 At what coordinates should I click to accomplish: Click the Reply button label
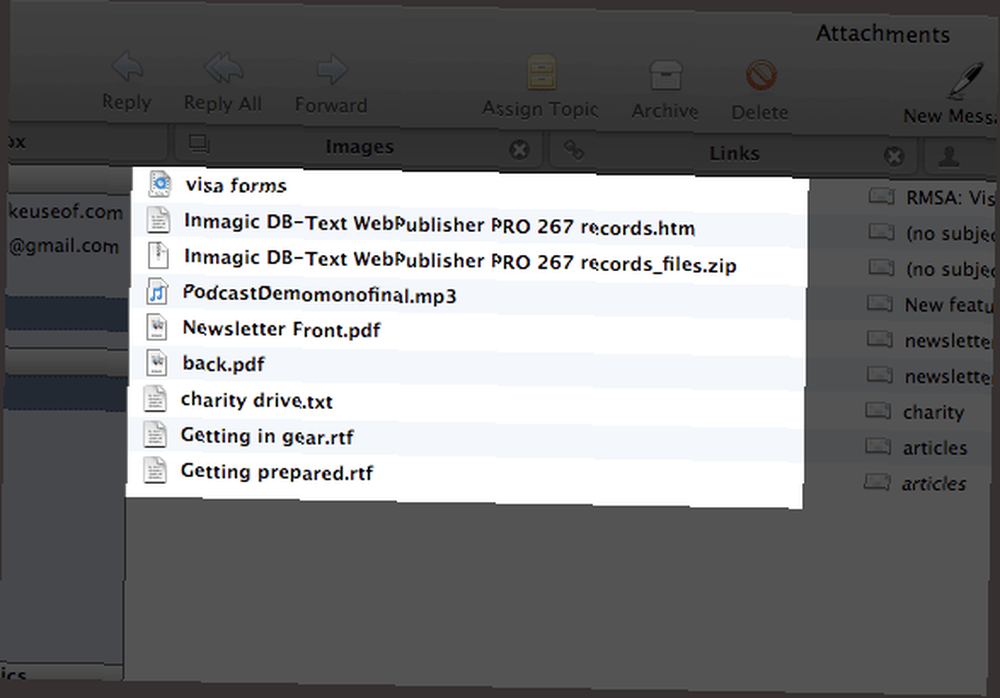tap(126, 102)
